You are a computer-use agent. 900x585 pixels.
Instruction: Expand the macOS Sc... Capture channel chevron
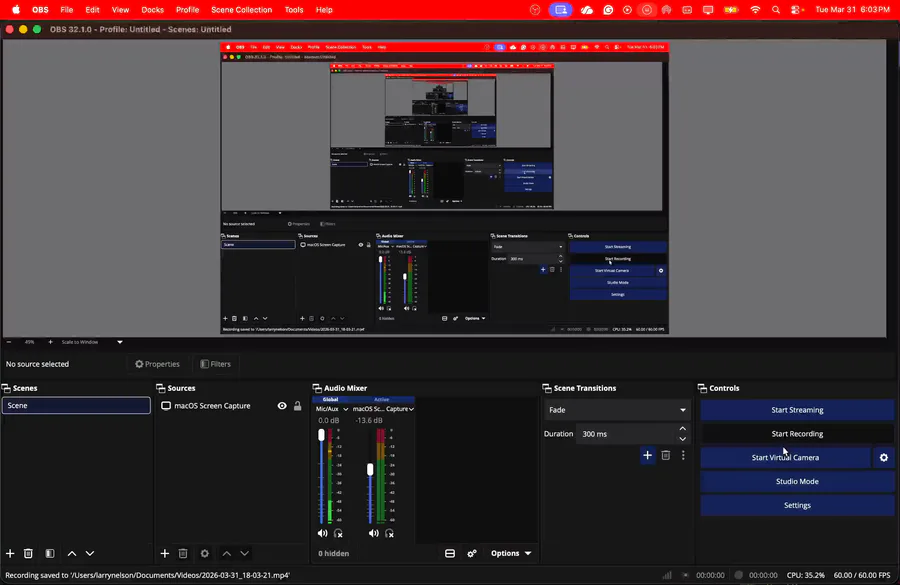(412, 409)
